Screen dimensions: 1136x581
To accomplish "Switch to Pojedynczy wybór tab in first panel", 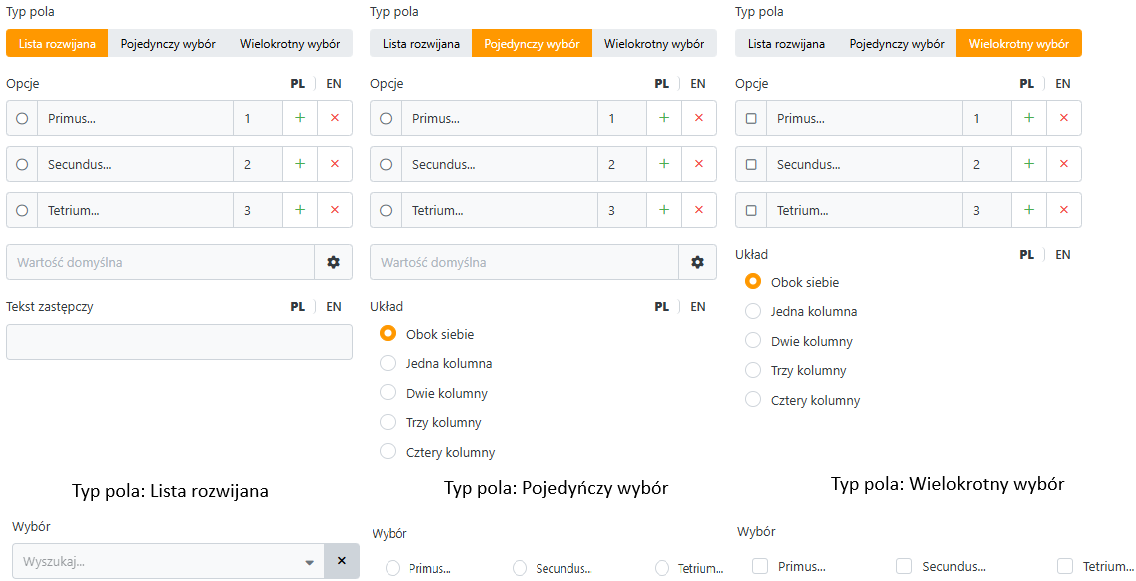I will 168,43.
